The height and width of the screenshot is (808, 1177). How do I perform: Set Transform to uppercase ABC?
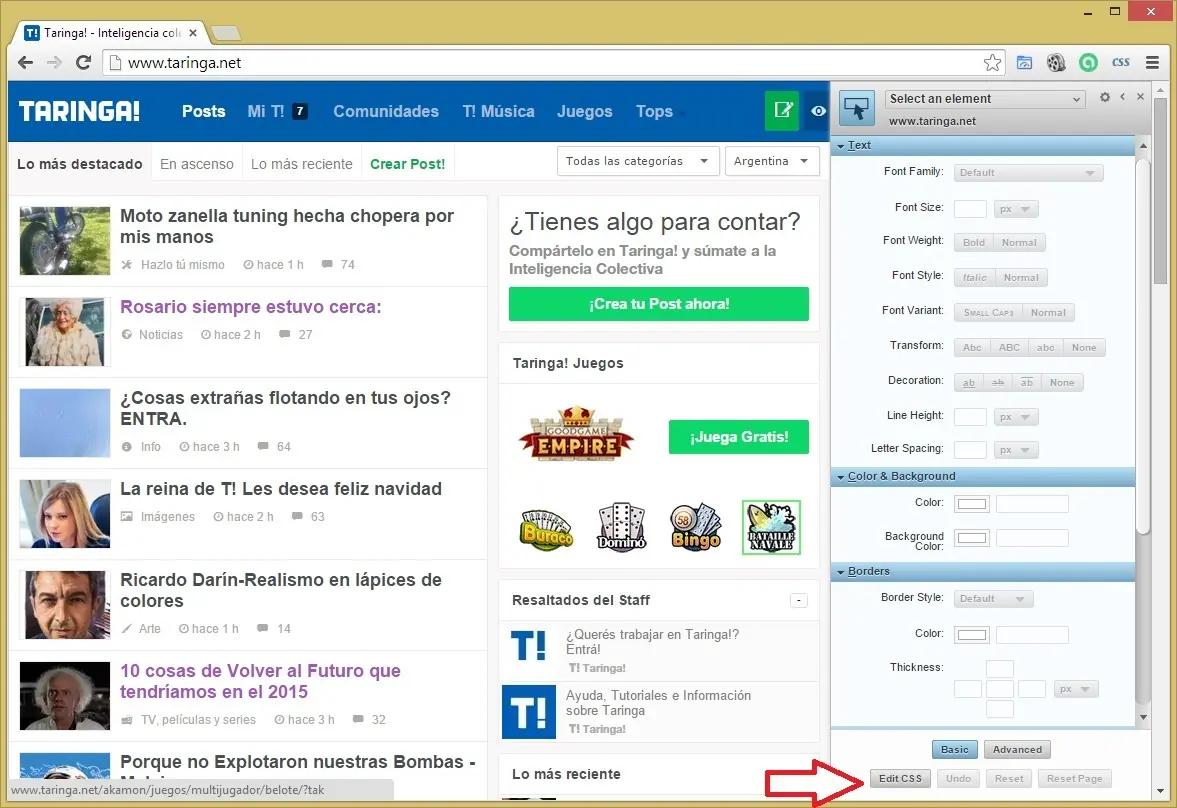(1009, 348)
